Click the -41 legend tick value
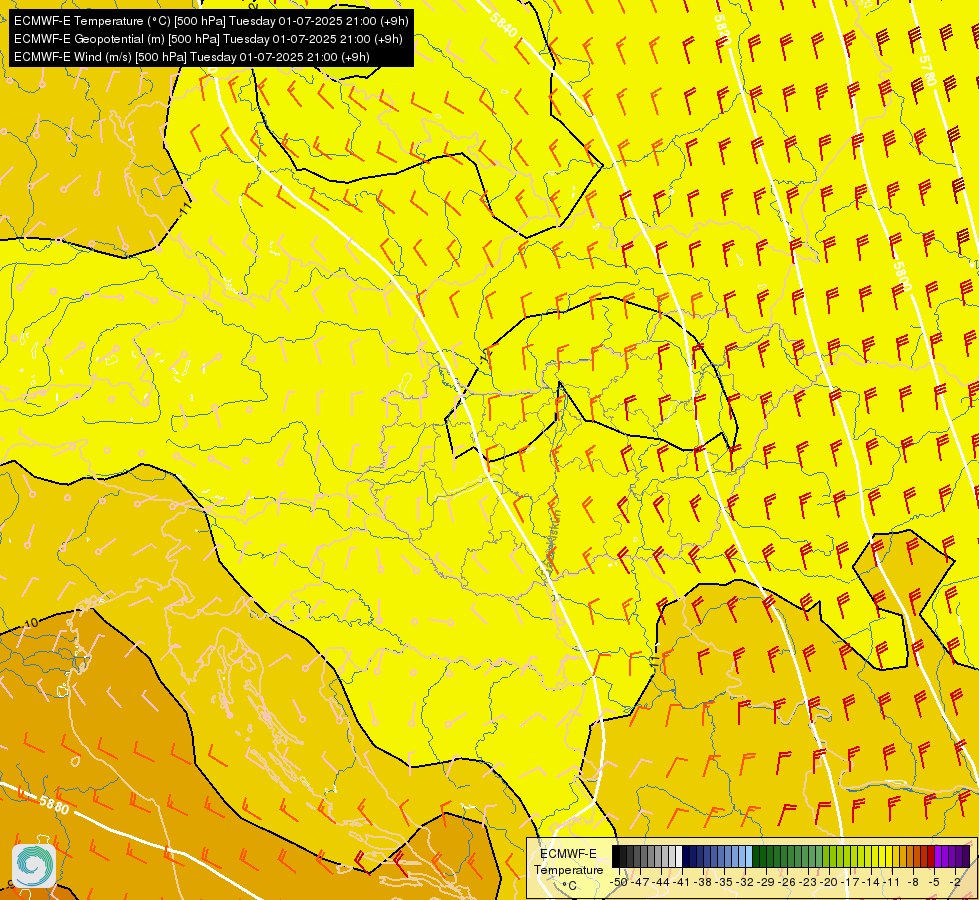 point(682,882)
